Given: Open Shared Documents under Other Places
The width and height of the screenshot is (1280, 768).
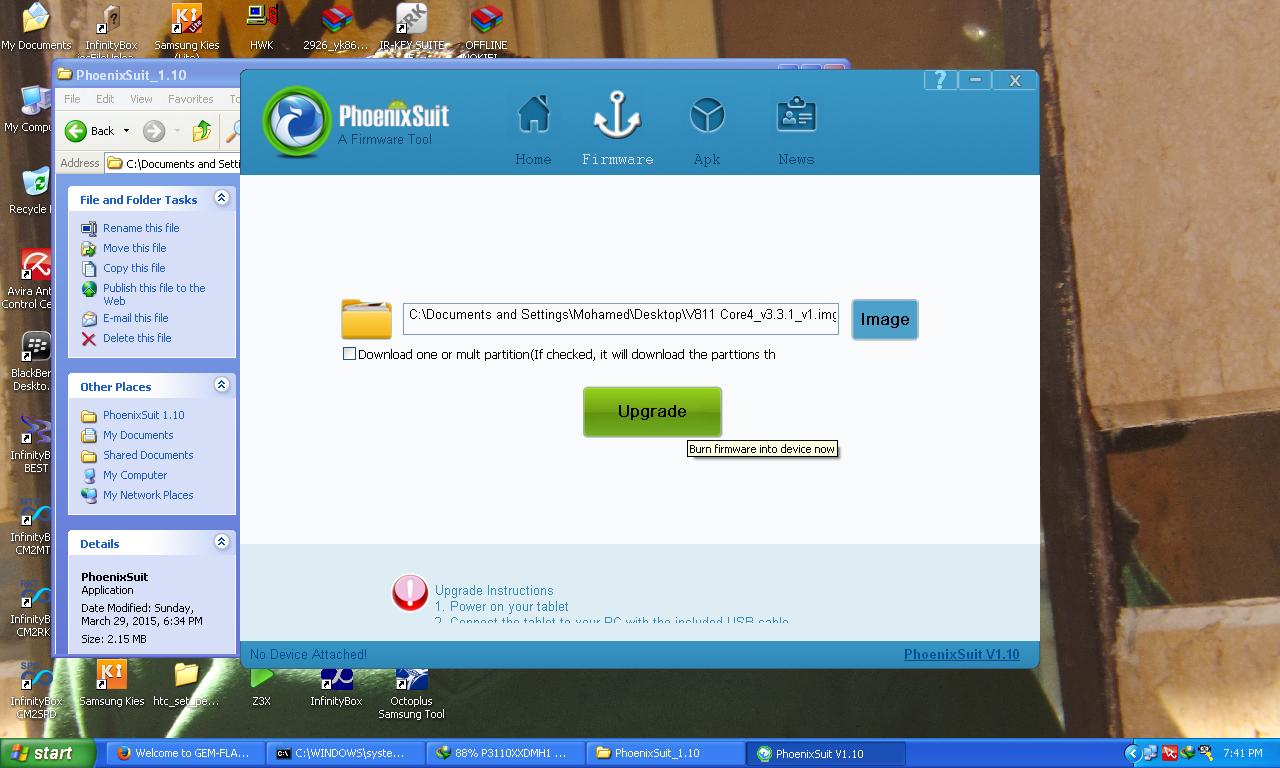Looking at the screenshot, I should point(148,455).
